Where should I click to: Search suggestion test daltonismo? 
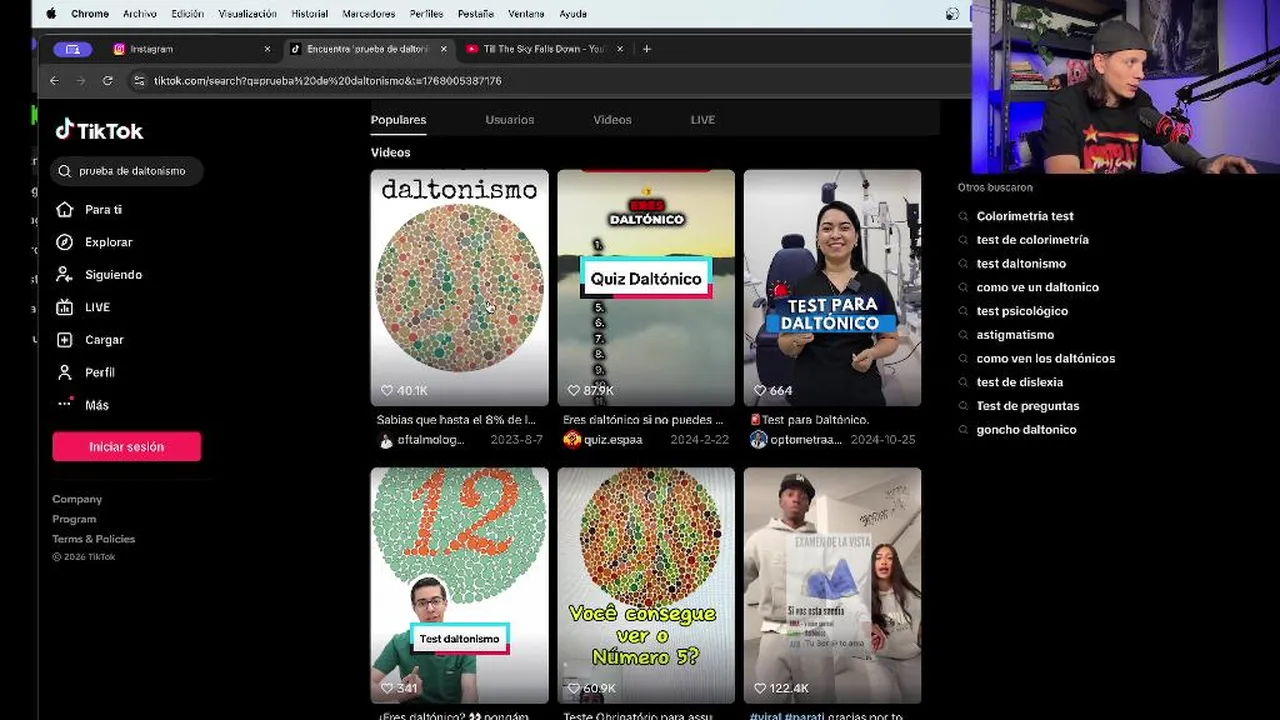[1021, 264]
